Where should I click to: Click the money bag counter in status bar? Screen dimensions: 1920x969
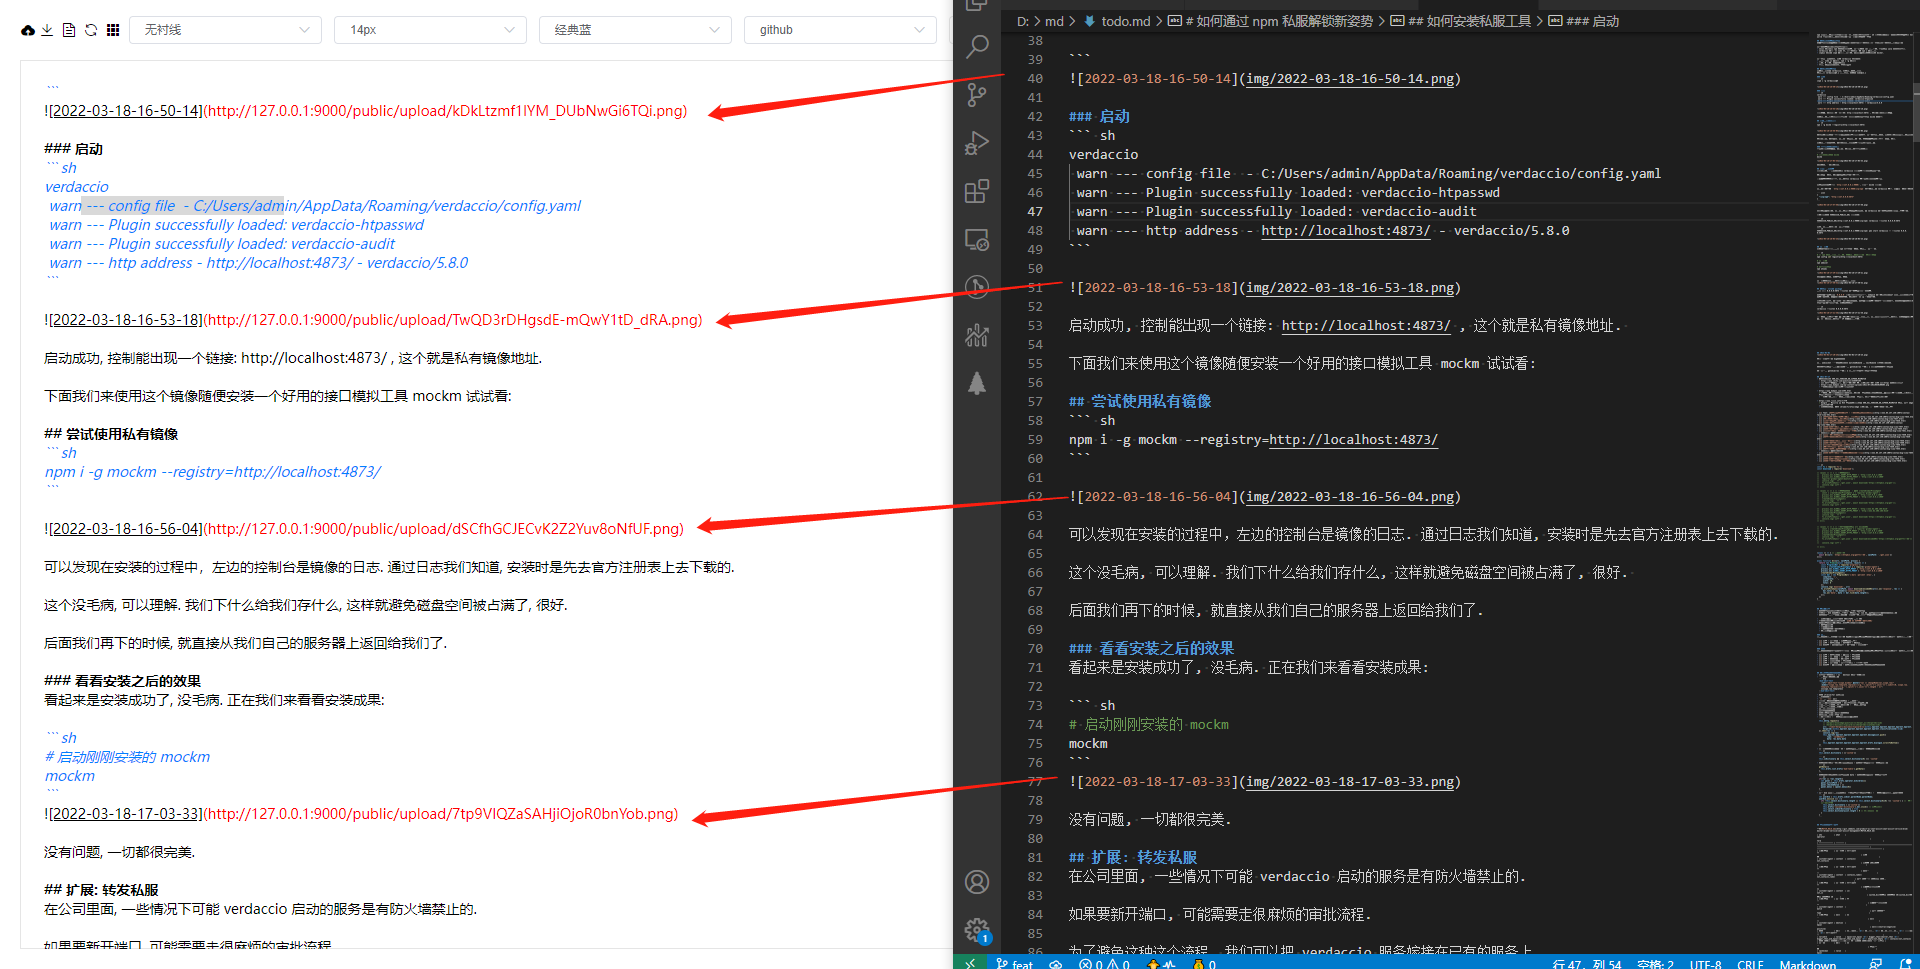[x=1204, y=963]
